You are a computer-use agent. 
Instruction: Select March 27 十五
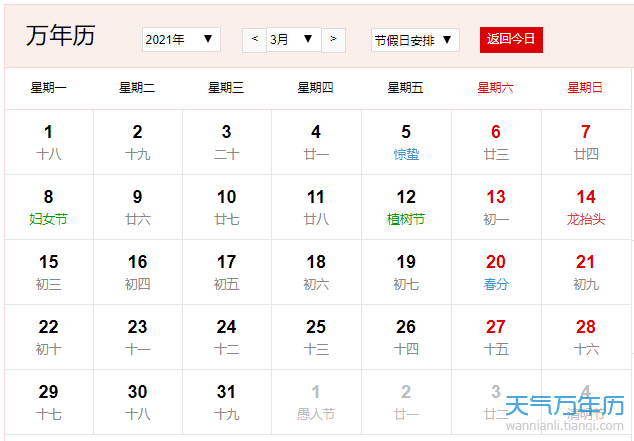[x=496, y=337]
